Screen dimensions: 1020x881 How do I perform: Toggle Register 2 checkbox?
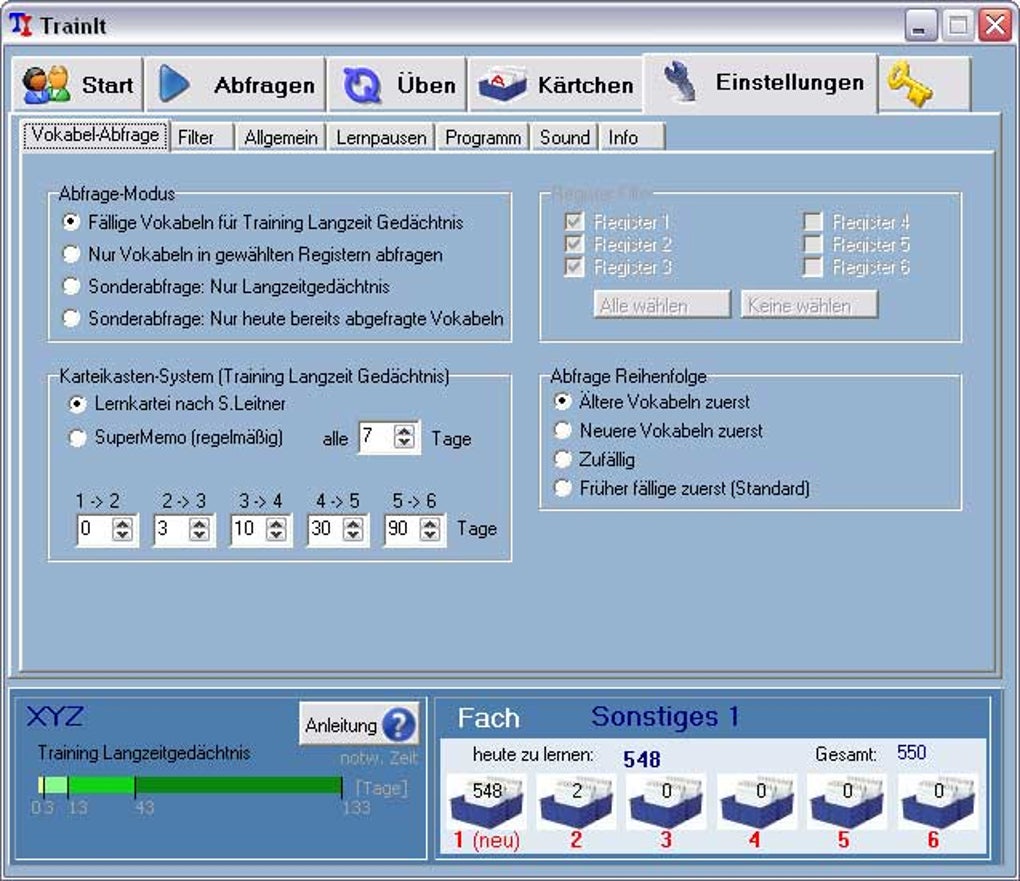(574, 245)
